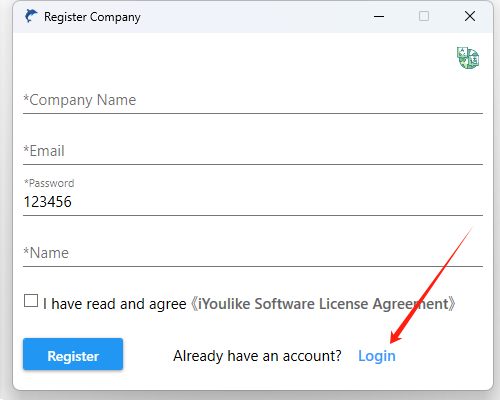Minimize the Register Company window
Image resolution: width=500 pixels, height=400 pixels.
pos(379,16)
